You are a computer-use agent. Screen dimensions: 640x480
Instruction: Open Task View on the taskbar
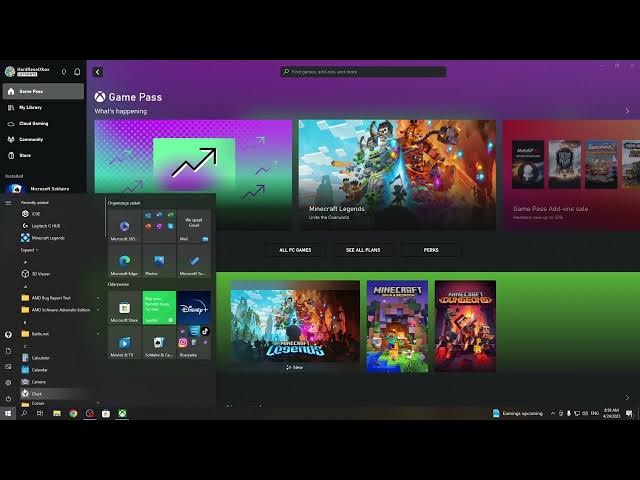click(40, 413)
